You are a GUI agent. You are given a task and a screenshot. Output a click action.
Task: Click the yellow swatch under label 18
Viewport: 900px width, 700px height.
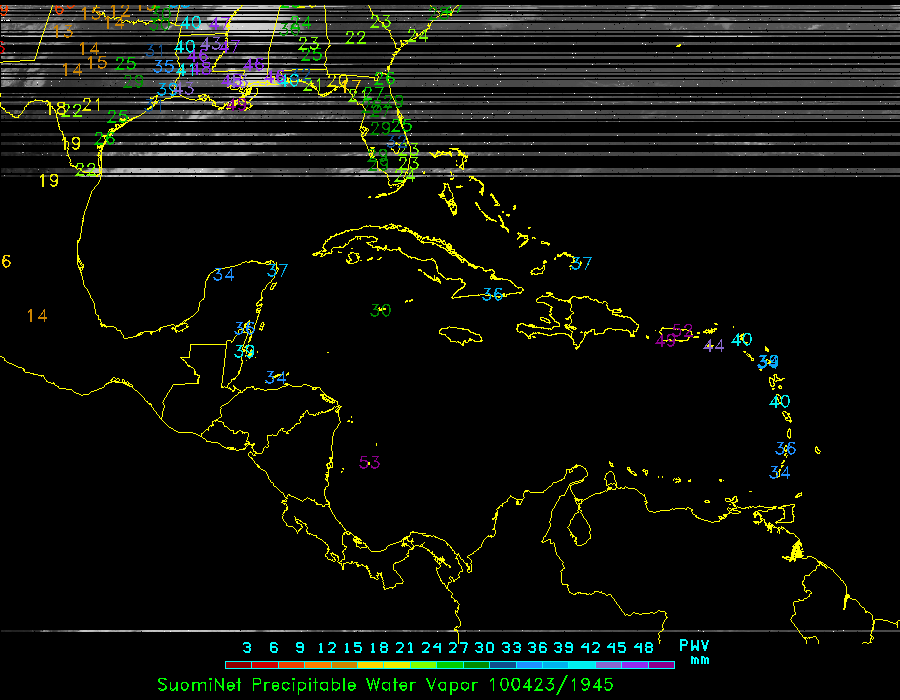click(378, 664)
